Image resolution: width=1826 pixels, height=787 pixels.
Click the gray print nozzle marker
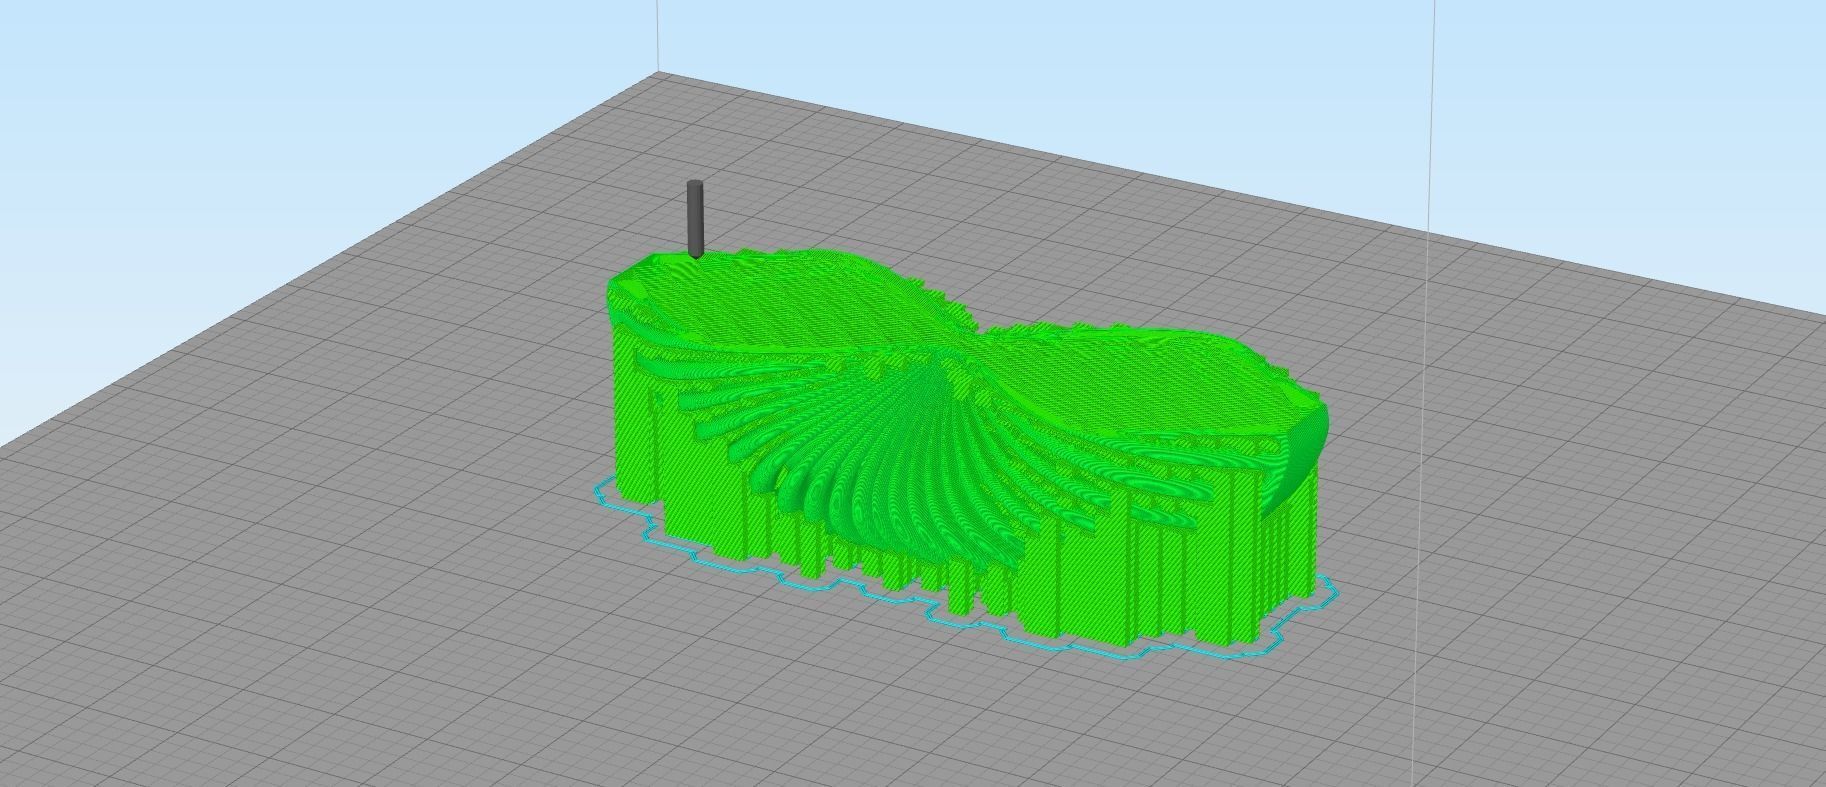(x=696, y=219)
